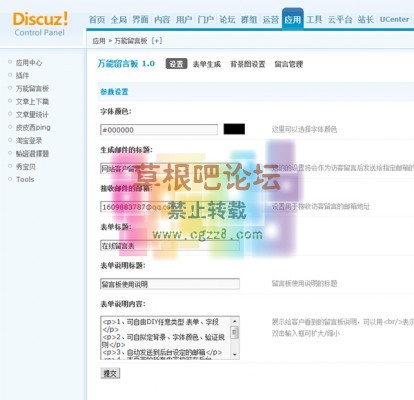
Task: Open the 站长 top menu
Action: click(x=366, y=20)
